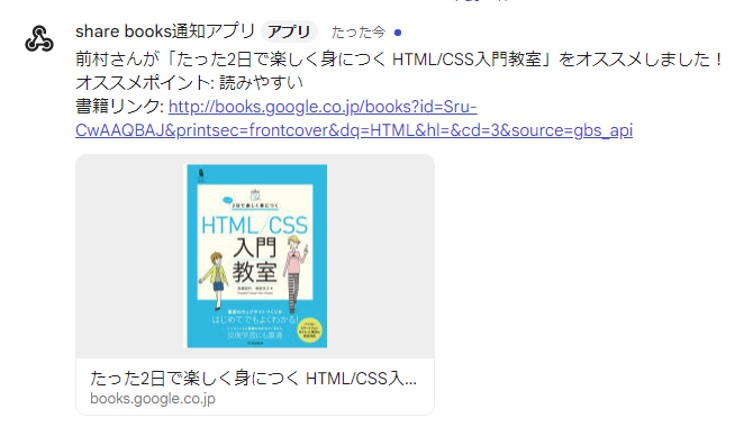Open the share books通知アプリ sender name

point(165,32)
